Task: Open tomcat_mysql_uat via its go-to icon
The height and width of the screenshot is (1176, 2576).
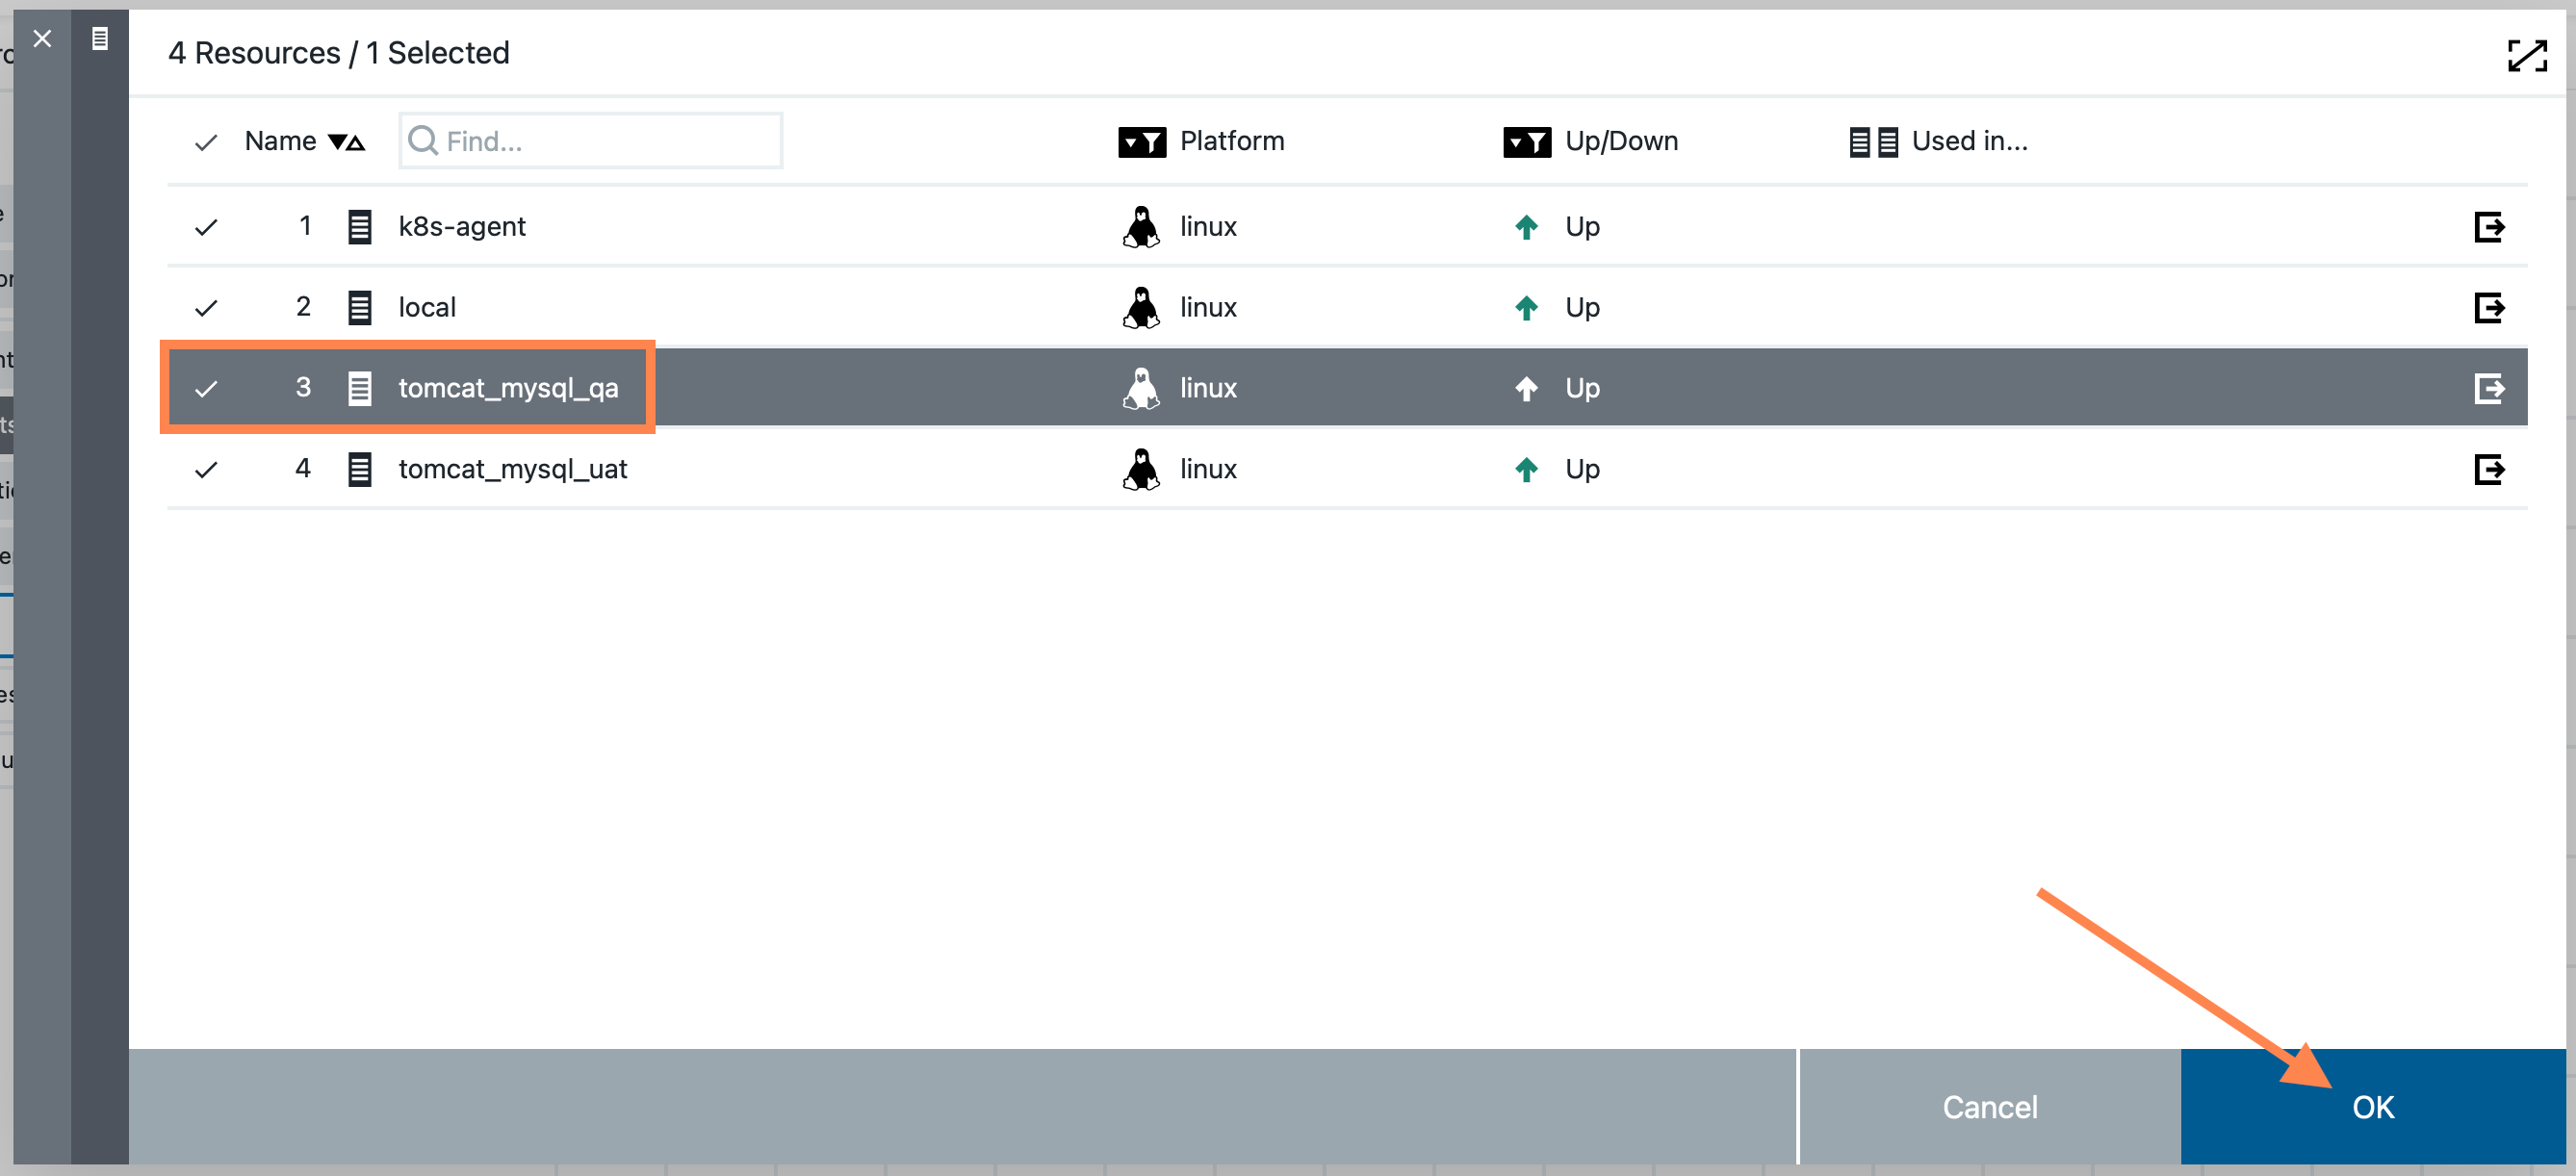Action: (2489, 469)
